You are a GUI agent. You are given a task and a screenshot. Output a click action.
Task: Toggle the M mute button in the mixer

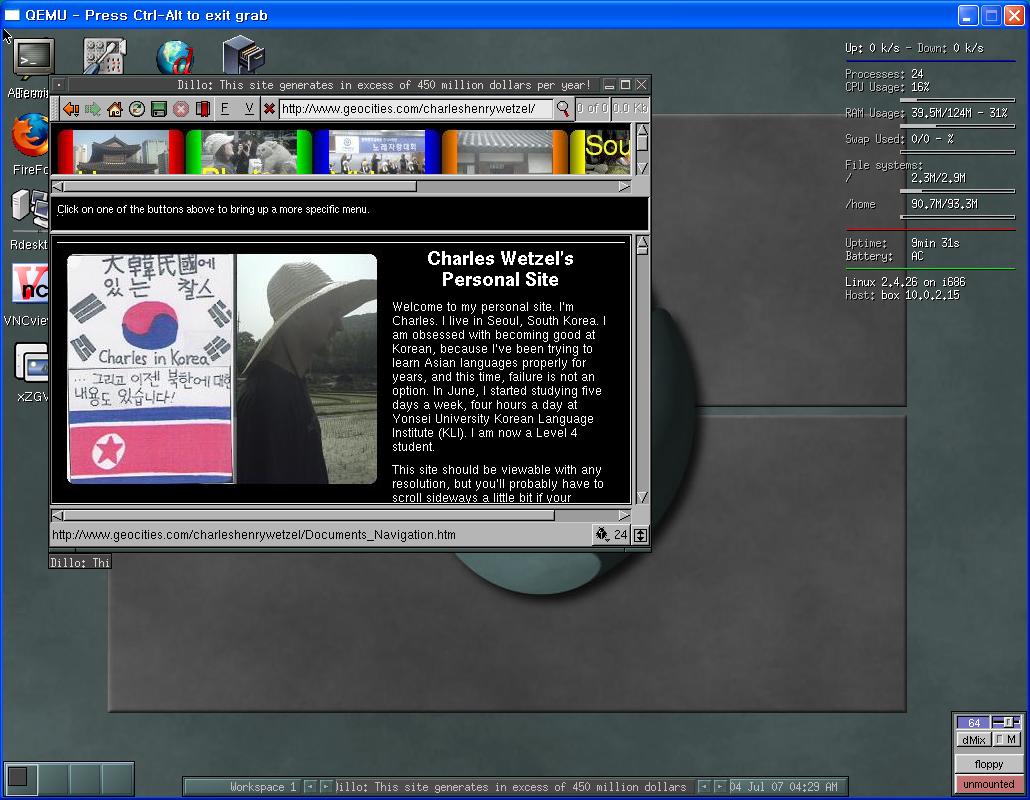[1006, 740]
